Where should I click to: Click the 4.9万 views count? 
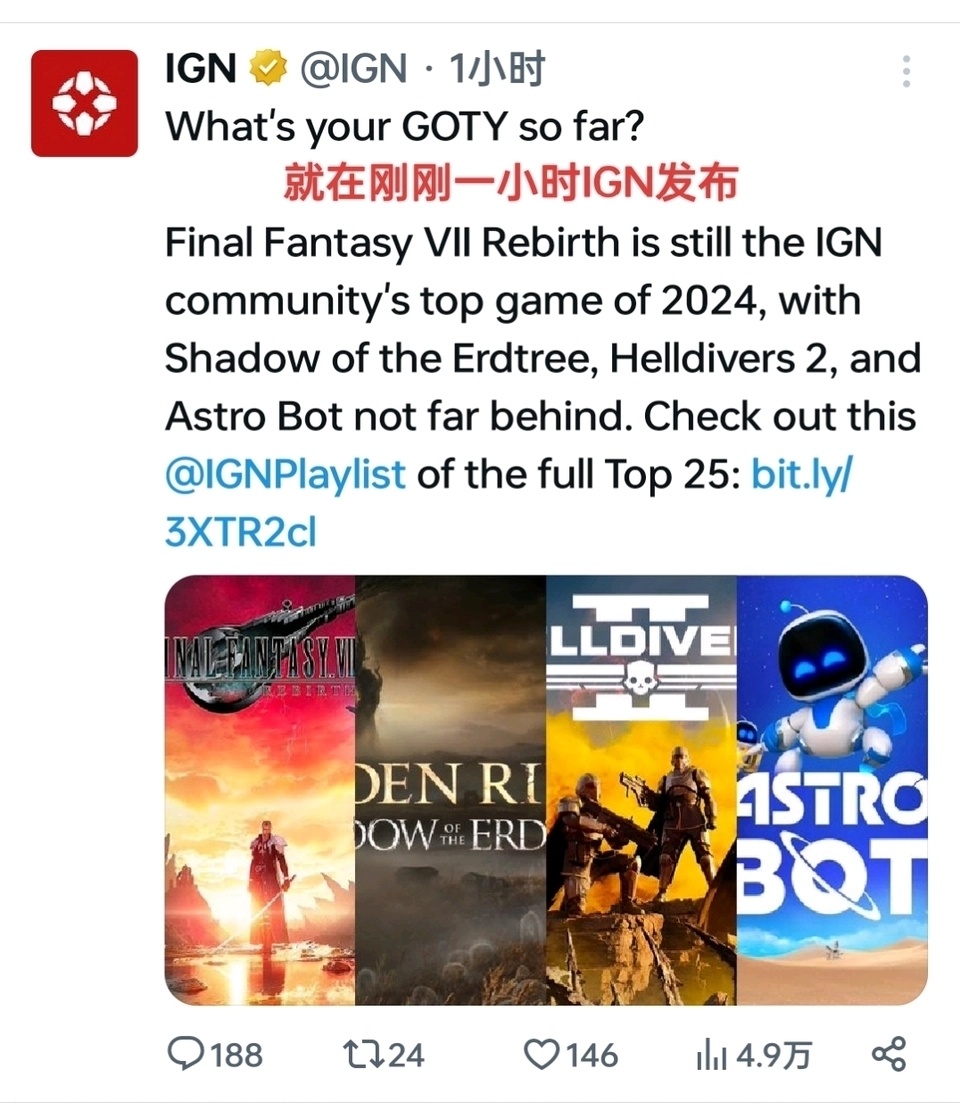tap(773, 1055)
